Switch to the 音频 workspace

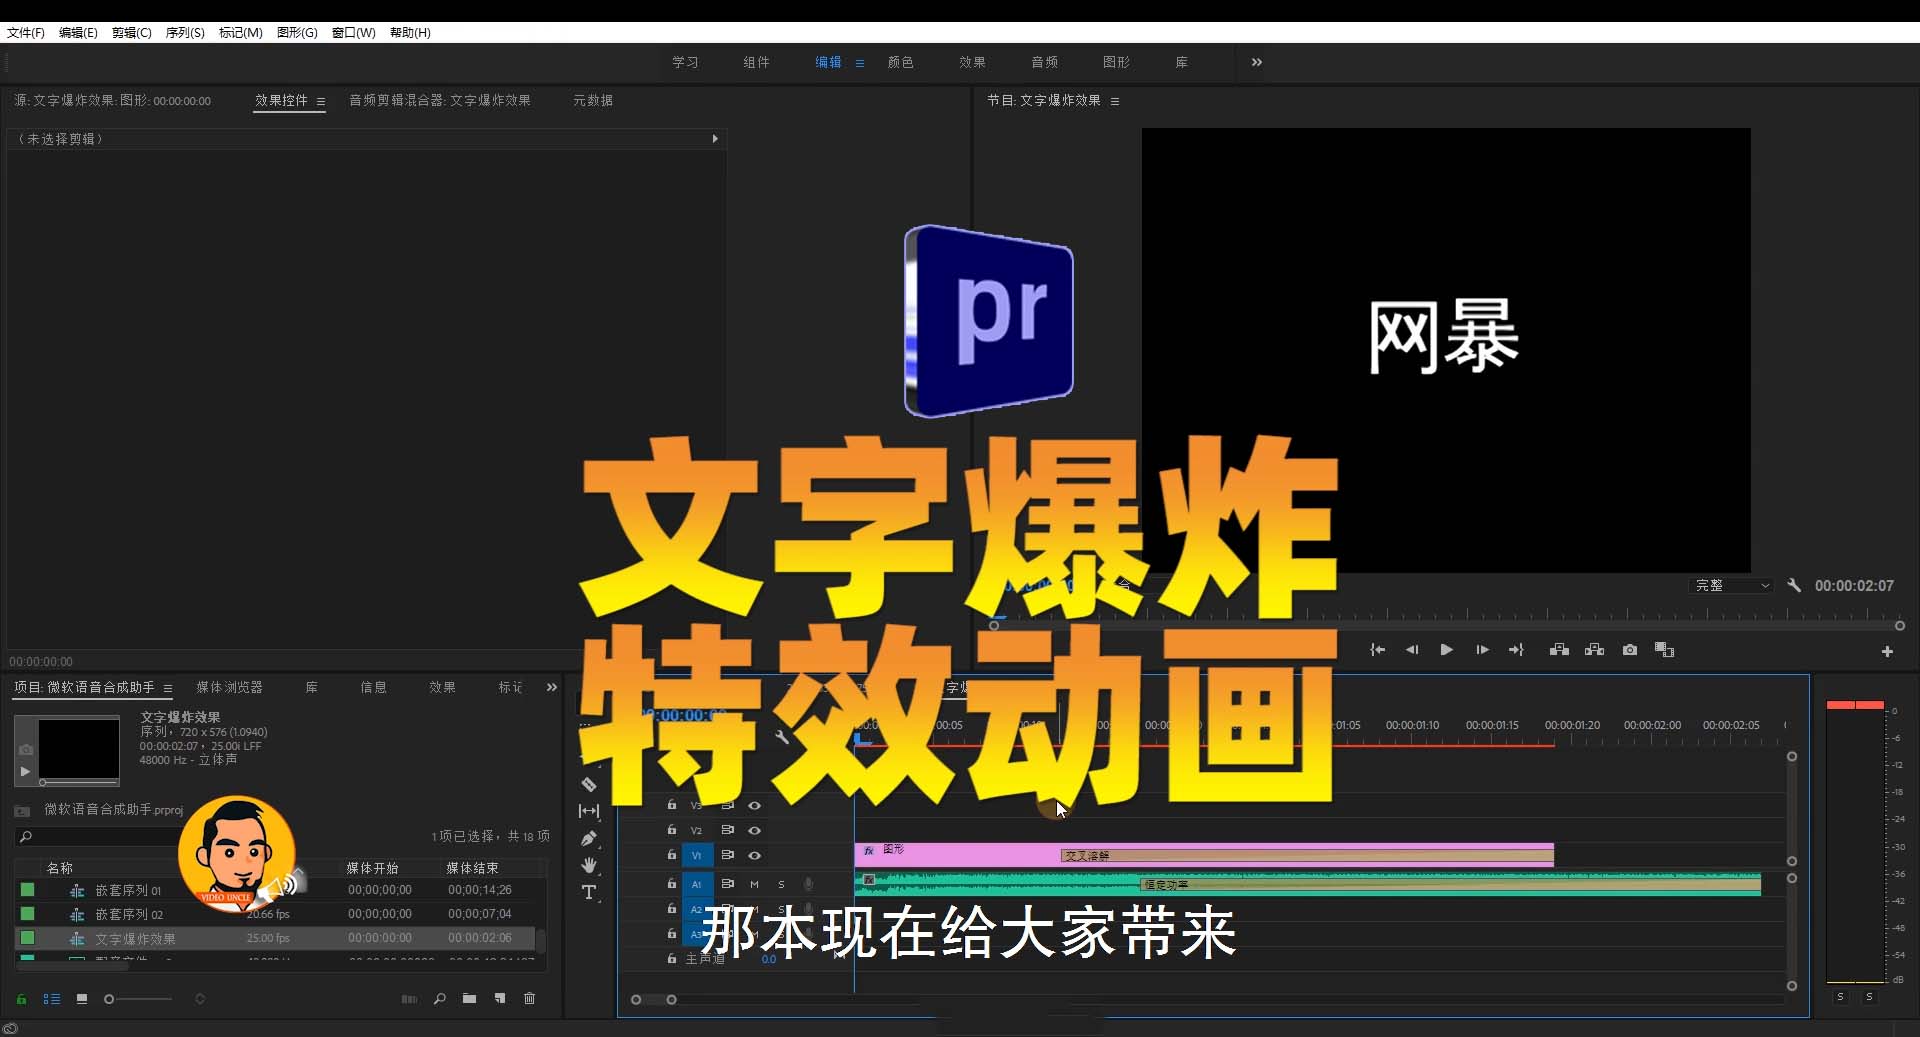pyautogui.click(x=1044, y=62)
